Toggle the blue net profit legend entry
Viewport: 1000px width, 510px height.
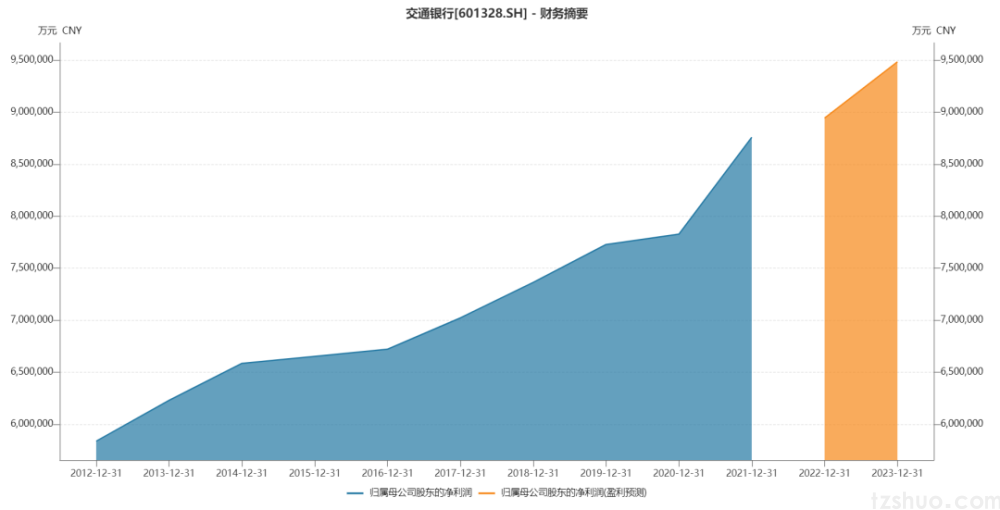pyautogui.click(x=409, y=493)
